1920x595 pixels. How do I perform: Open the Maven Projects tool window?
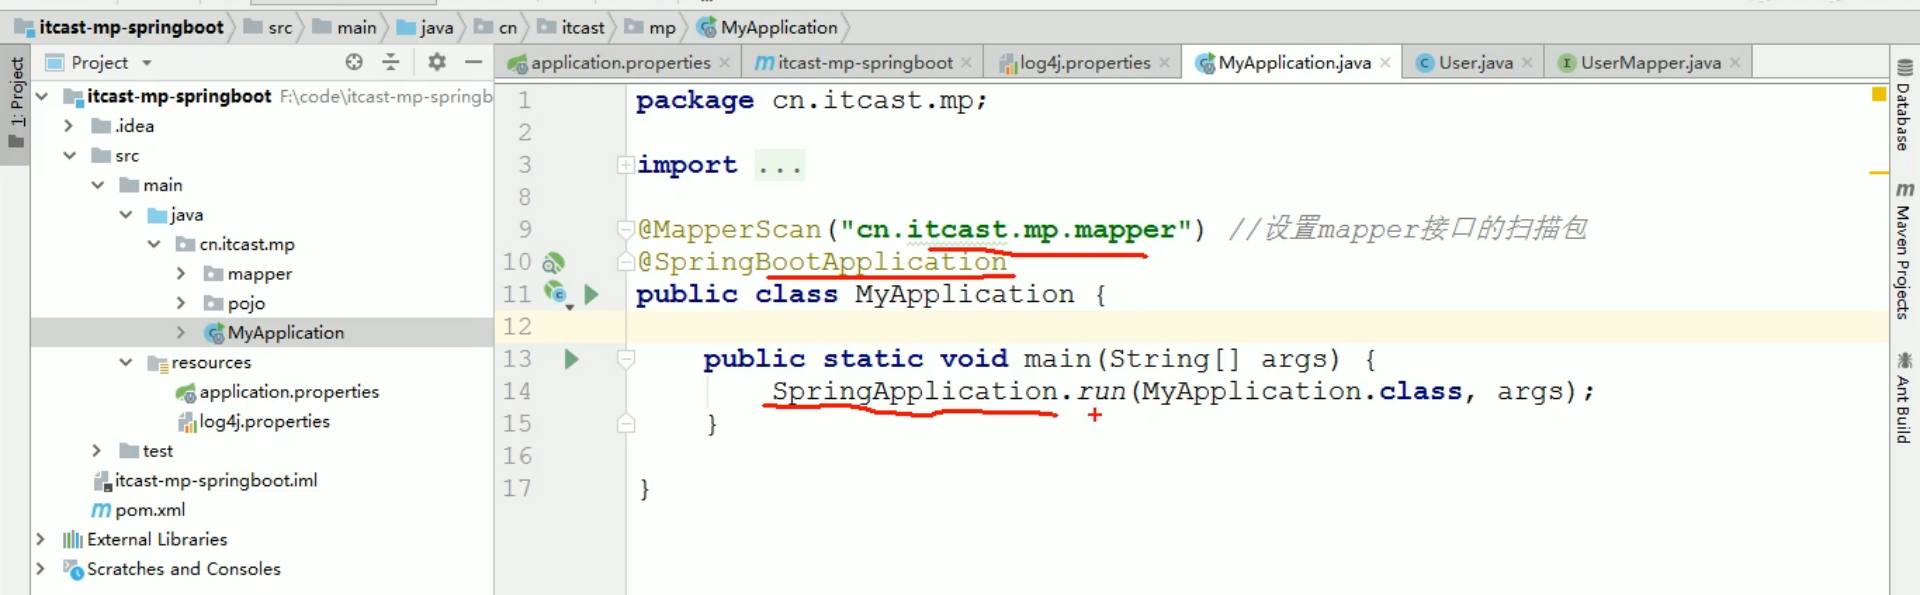(x=1904, y=251)
